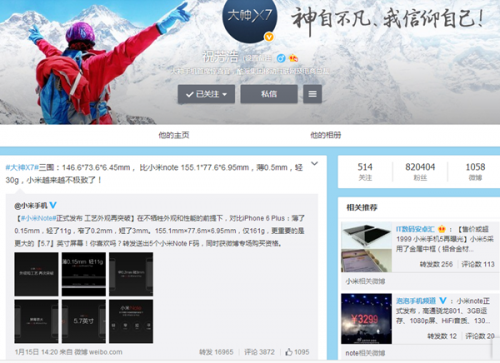Open the 820404 粉丝 followers count
This screenshot has width=500, height=363.
(420, 171)
